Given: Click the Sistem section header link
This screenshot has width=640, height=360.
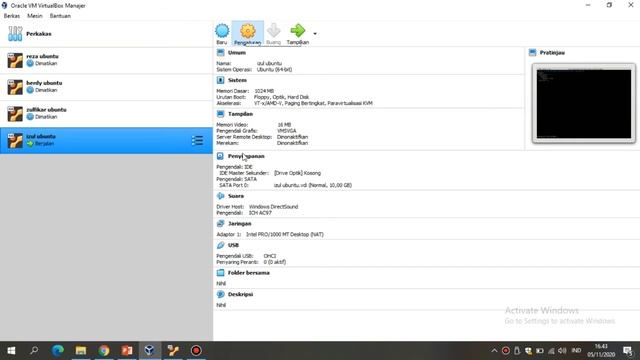Looking at the screenshot, I should [x=237, y=80].
